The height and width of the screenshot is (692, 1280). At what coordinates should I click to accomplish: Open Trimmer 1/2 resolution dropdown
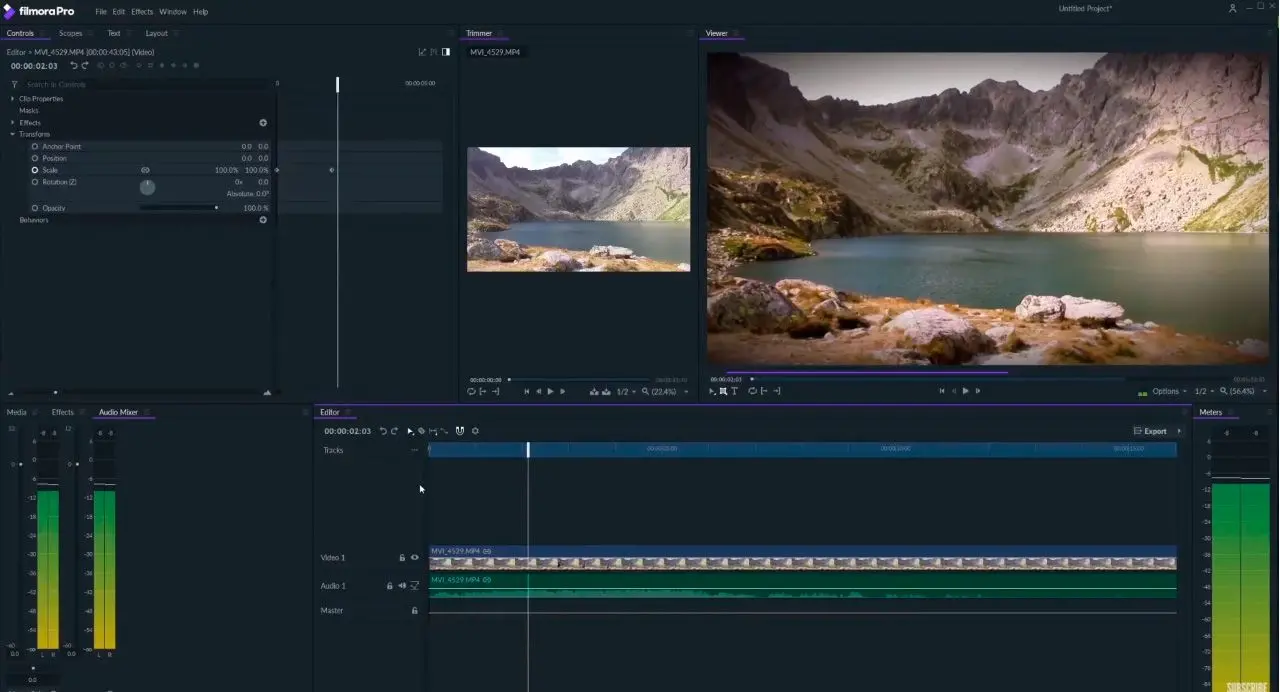[626, 392]
